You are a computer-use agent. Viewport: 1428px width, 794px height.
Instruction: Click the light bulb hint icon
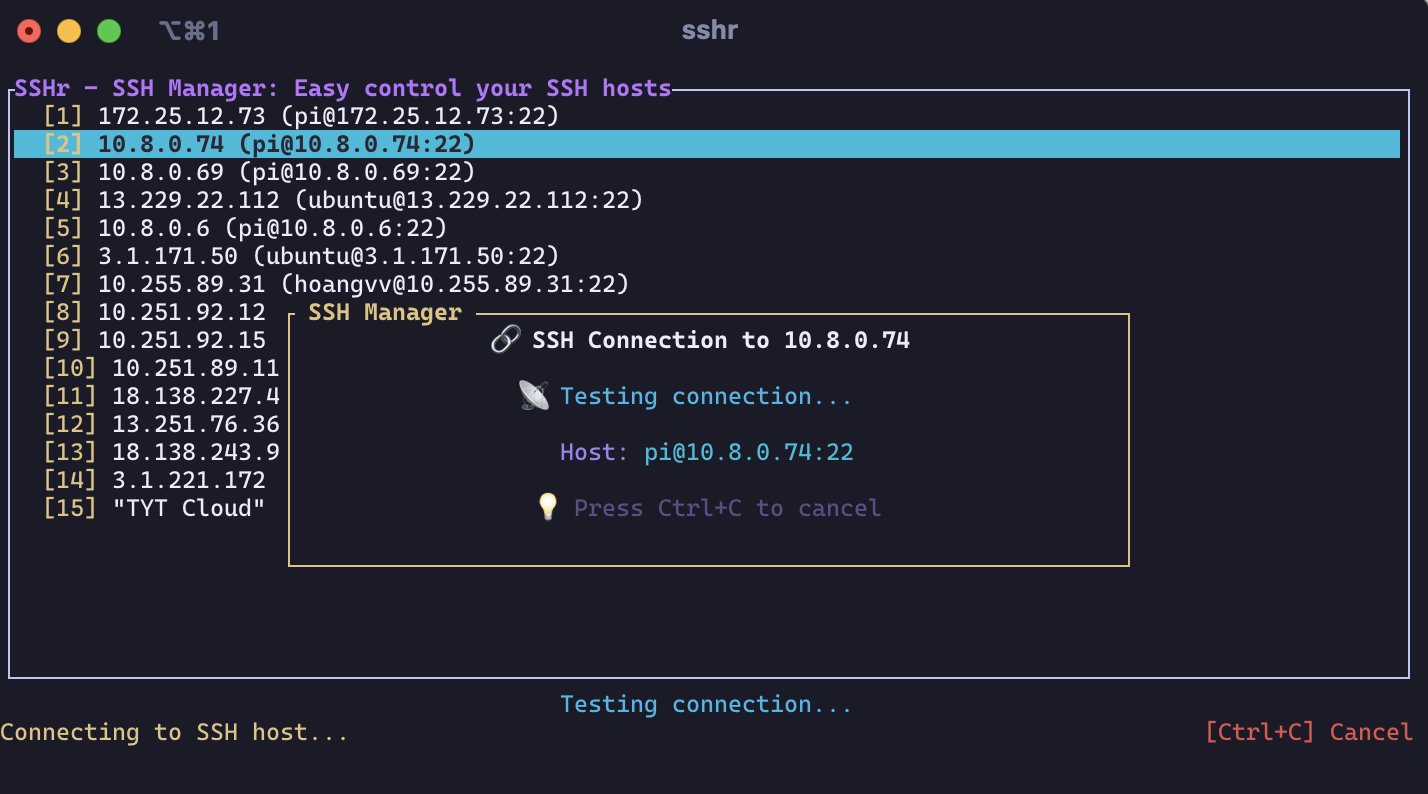coord(547,508)
